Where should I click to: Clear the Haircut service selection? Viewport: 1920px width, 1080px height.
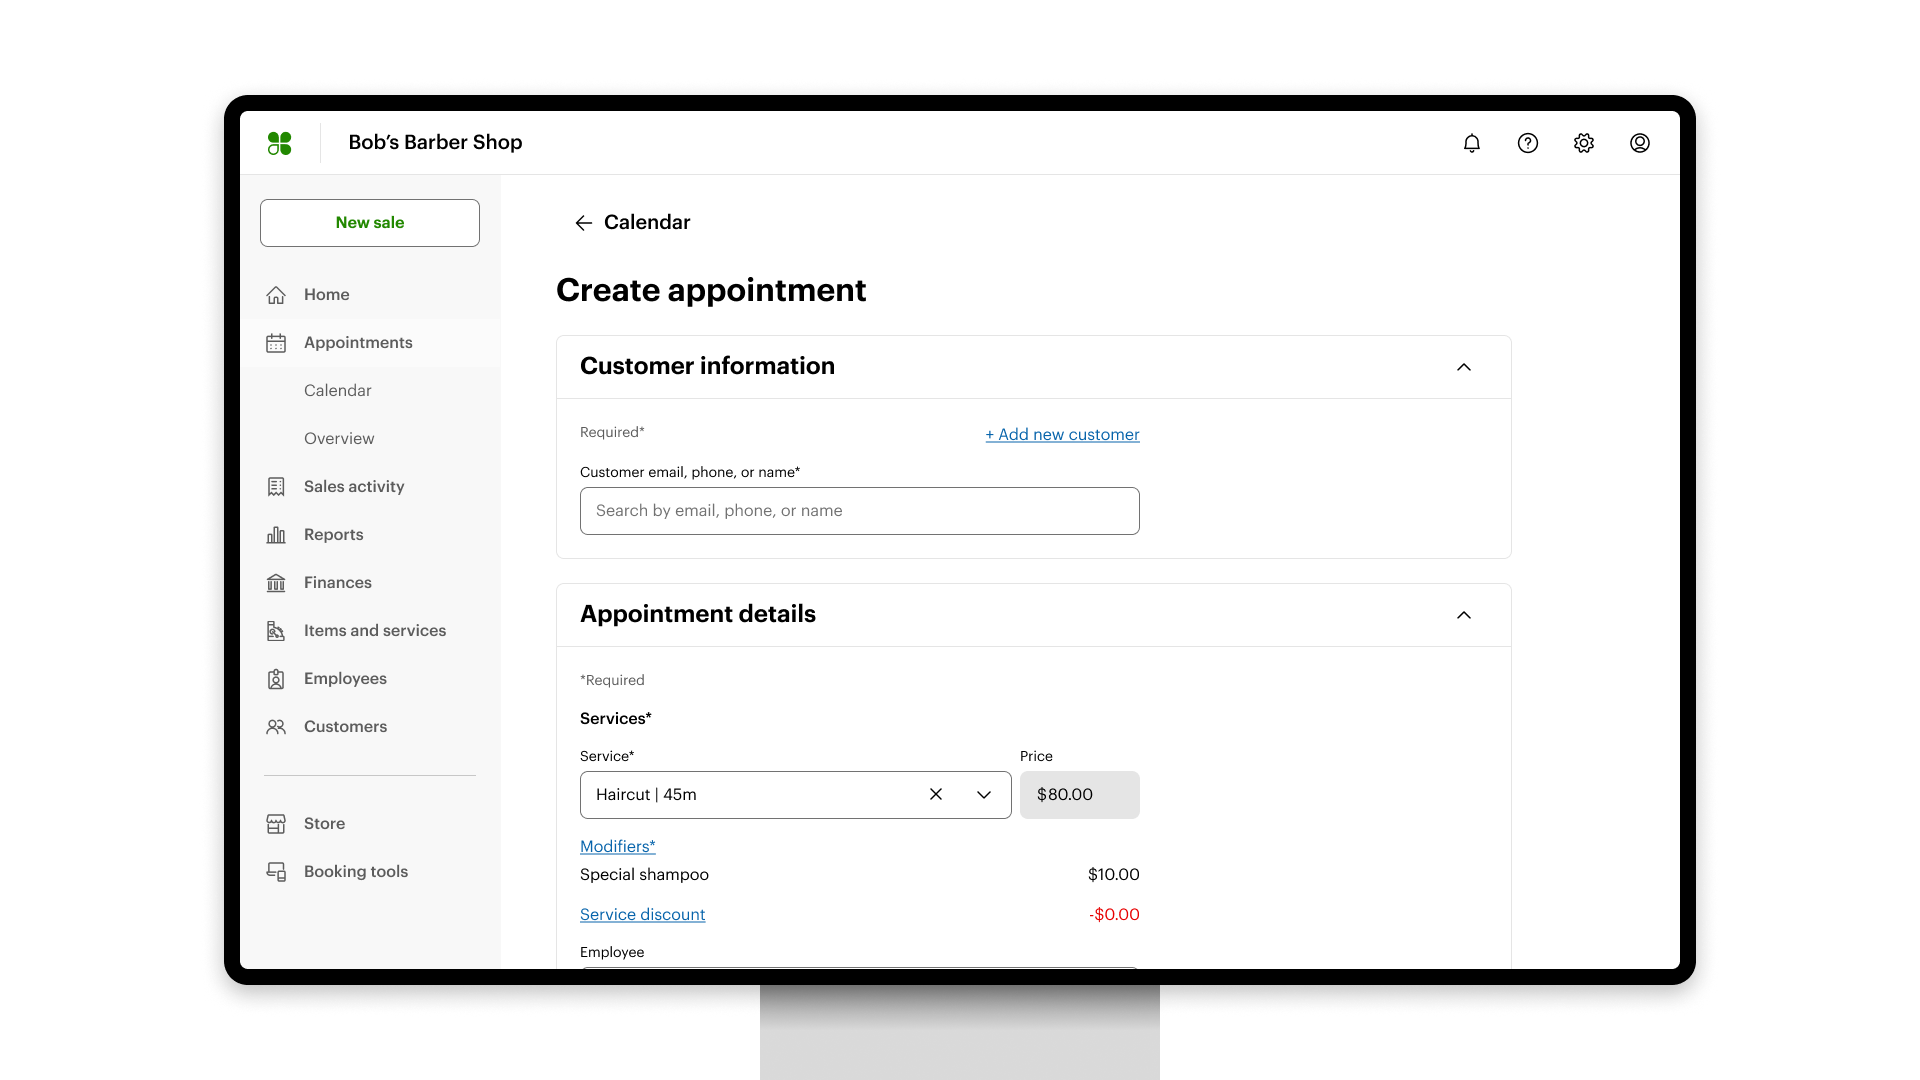click(936, 794)
